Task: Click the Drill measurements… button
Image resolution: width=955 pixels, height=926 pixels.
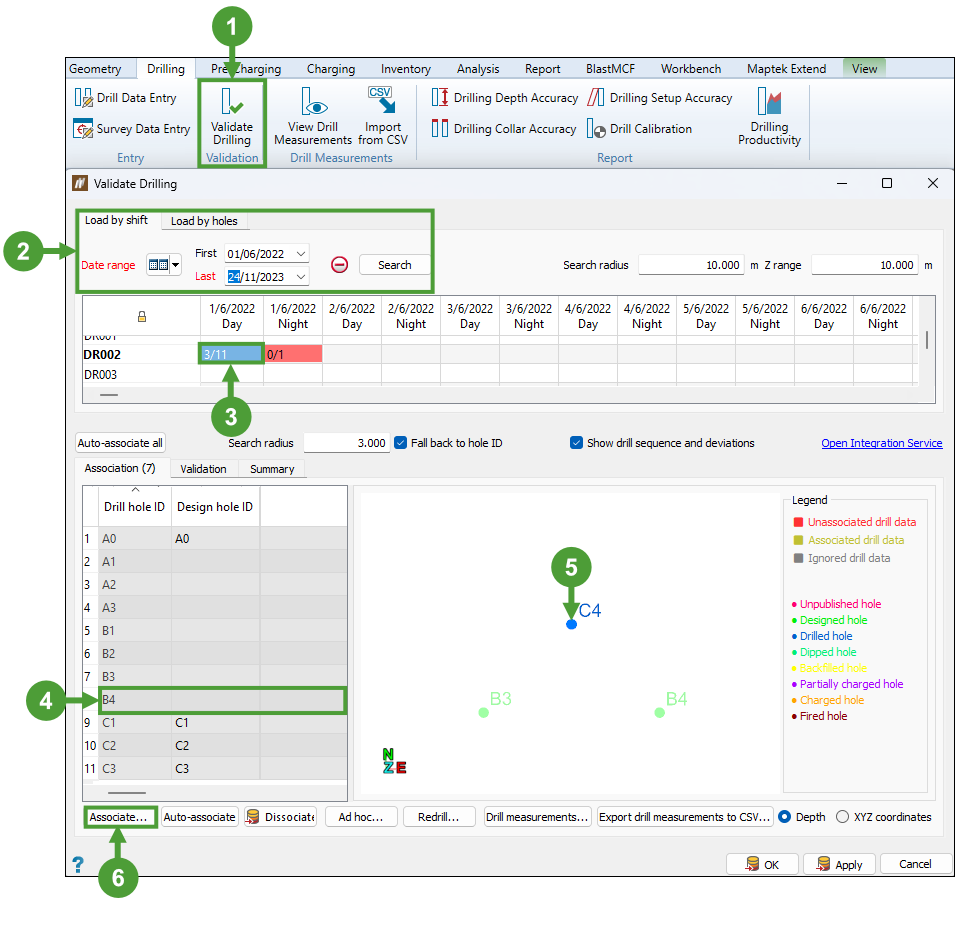Action: (537, 817)
